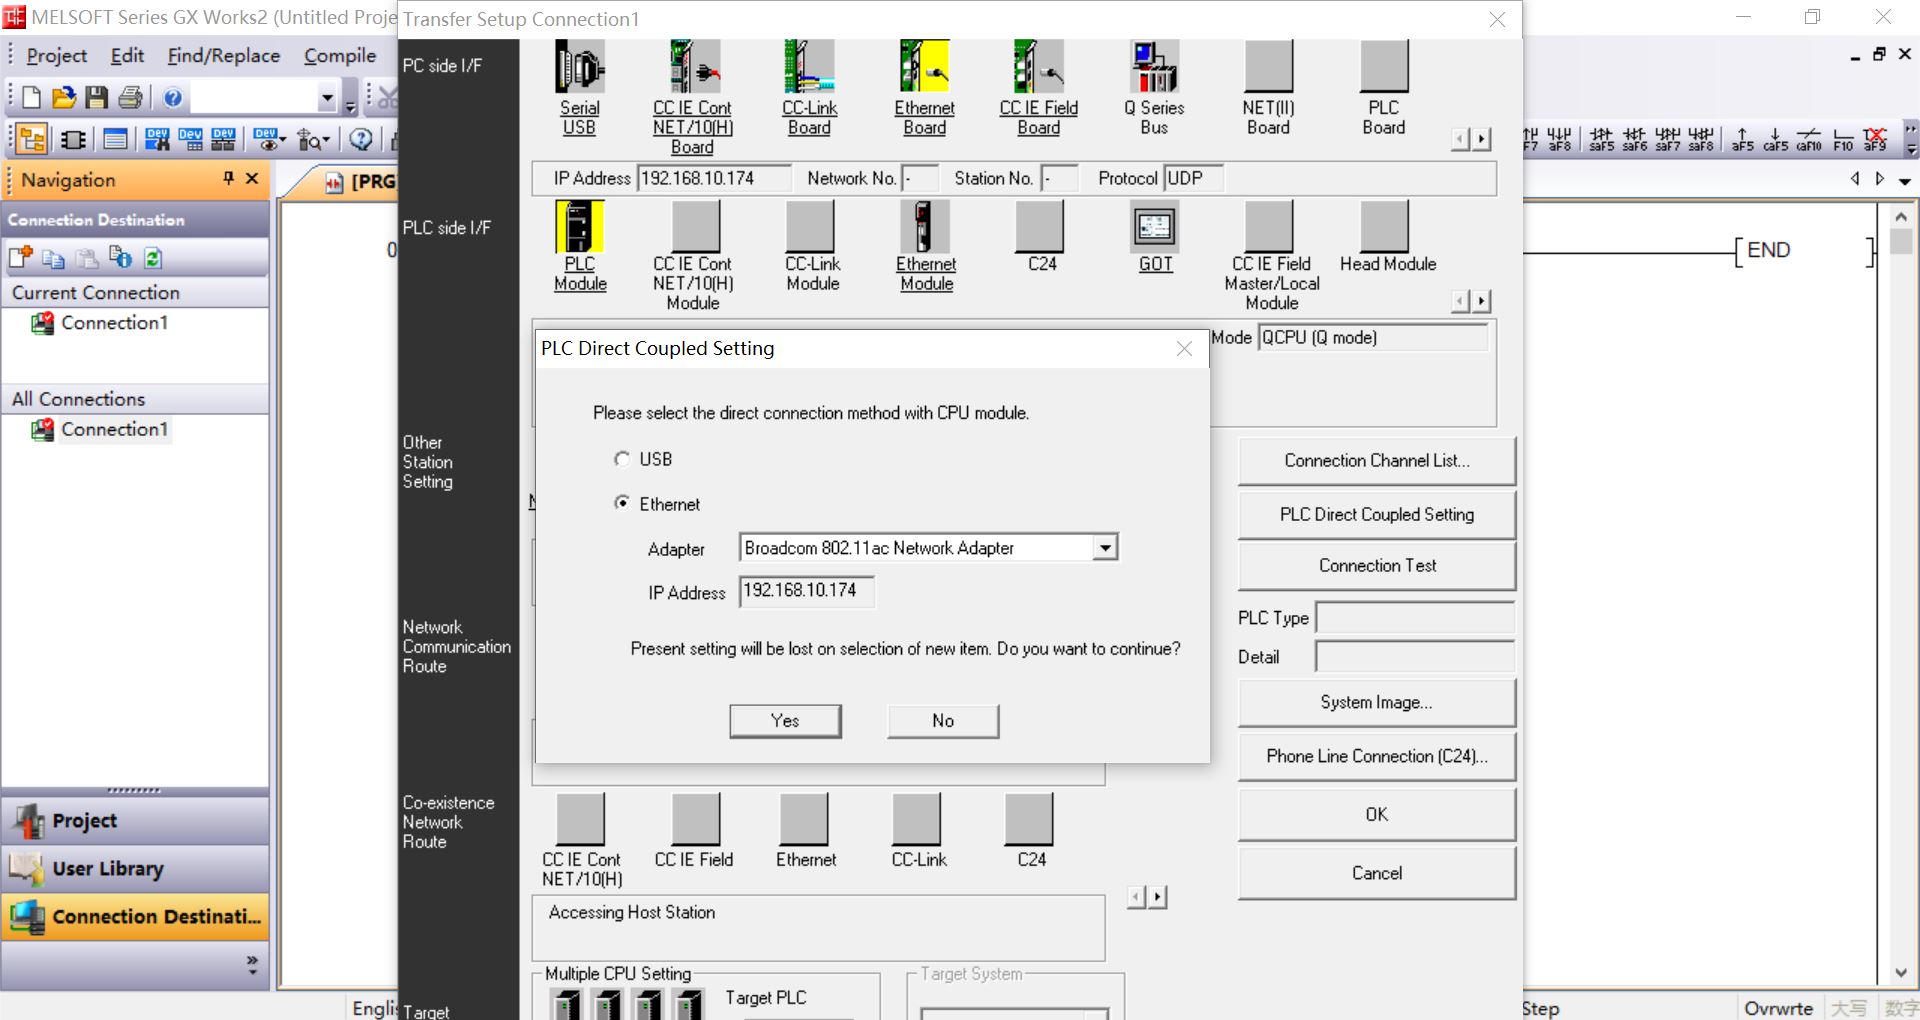Select the PLC Module icon
This screenshot has height=1020, width=1920.
click(x=580, y=227)
